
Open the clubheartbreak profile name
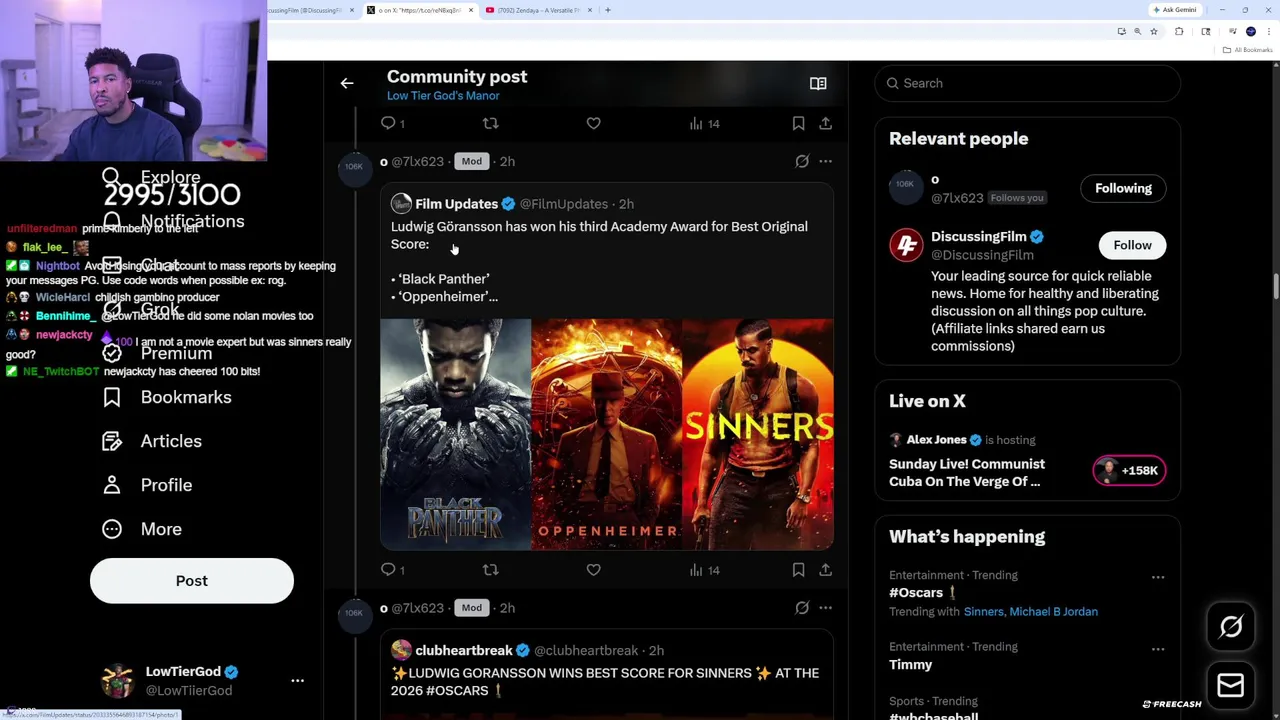point(463,651)
